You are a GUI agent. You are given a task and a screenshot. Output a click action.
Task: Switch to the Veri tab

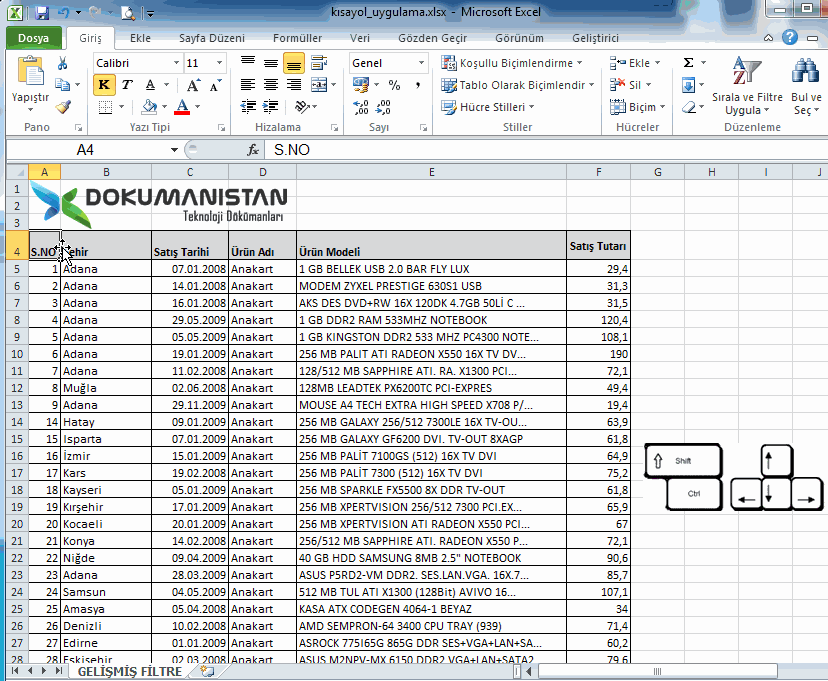(x=360, y=38)
